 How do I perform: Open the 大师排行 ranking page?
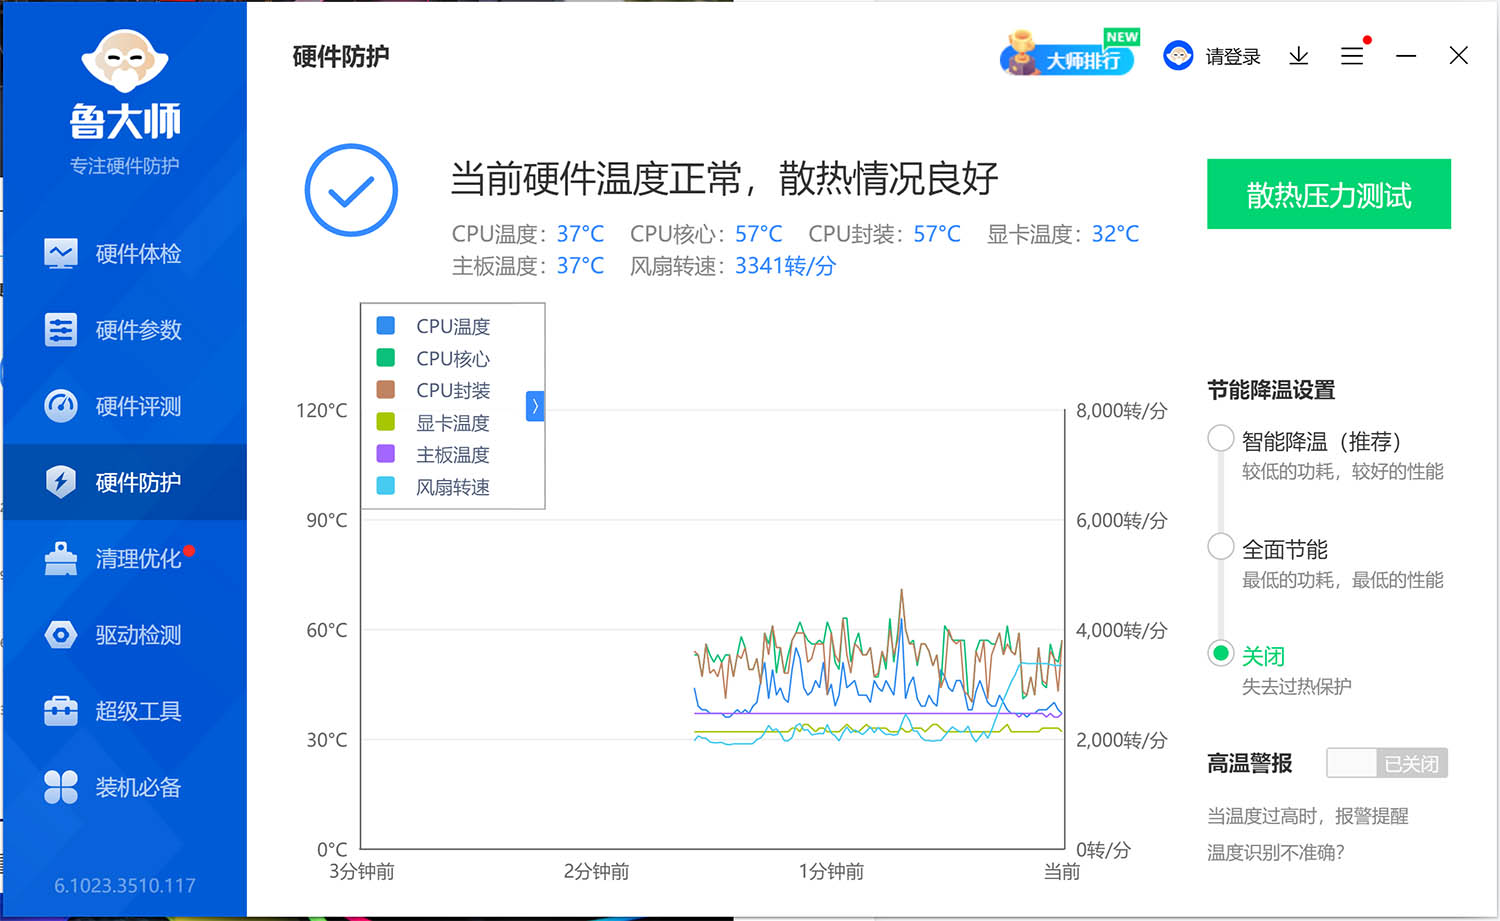click(x=1068, y=55)
